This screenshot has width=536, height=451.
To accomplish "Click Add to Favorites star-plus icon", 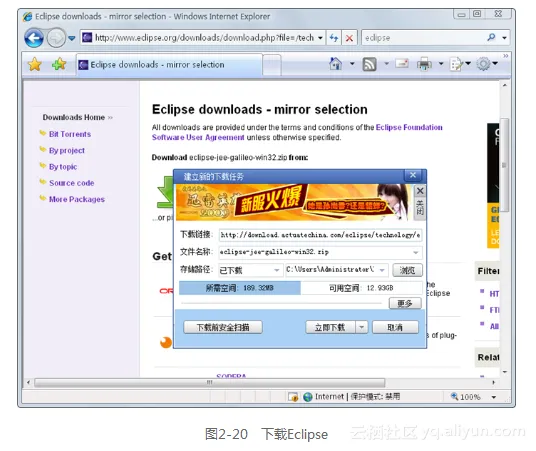I will (x=59, y=64).
